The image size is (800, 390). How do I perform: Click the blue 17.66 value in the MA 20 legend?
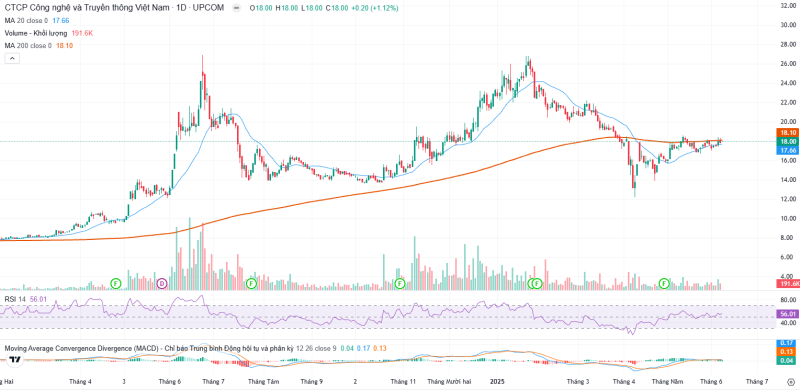coord(61,21)
